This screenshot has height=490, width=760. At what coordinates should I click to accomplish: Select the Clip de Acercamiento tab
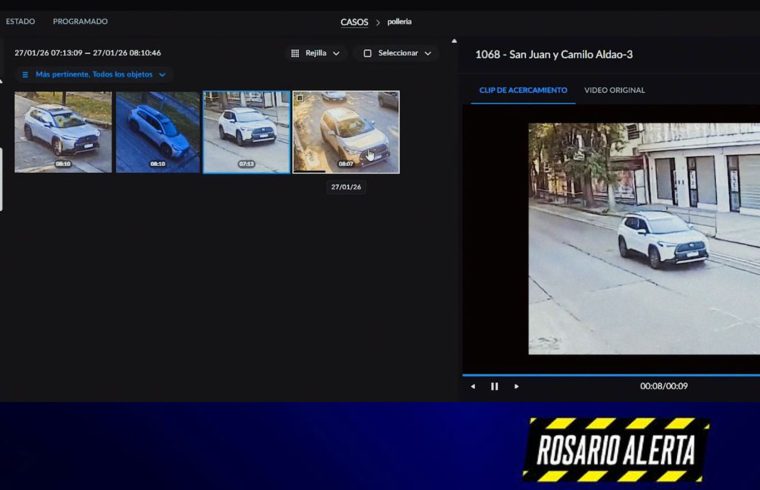click(x=523, y=90)
